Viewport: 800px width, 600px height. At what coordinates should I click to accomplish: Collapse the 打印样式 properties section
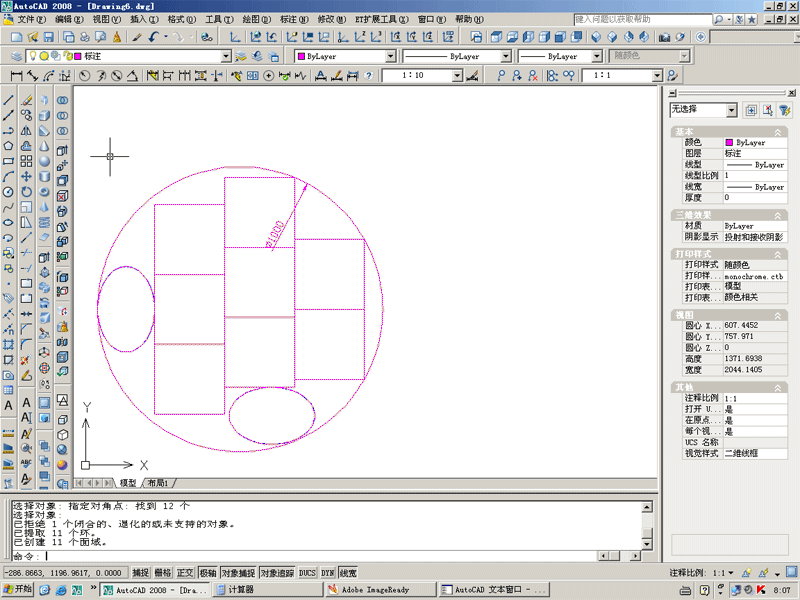point(778,254)
